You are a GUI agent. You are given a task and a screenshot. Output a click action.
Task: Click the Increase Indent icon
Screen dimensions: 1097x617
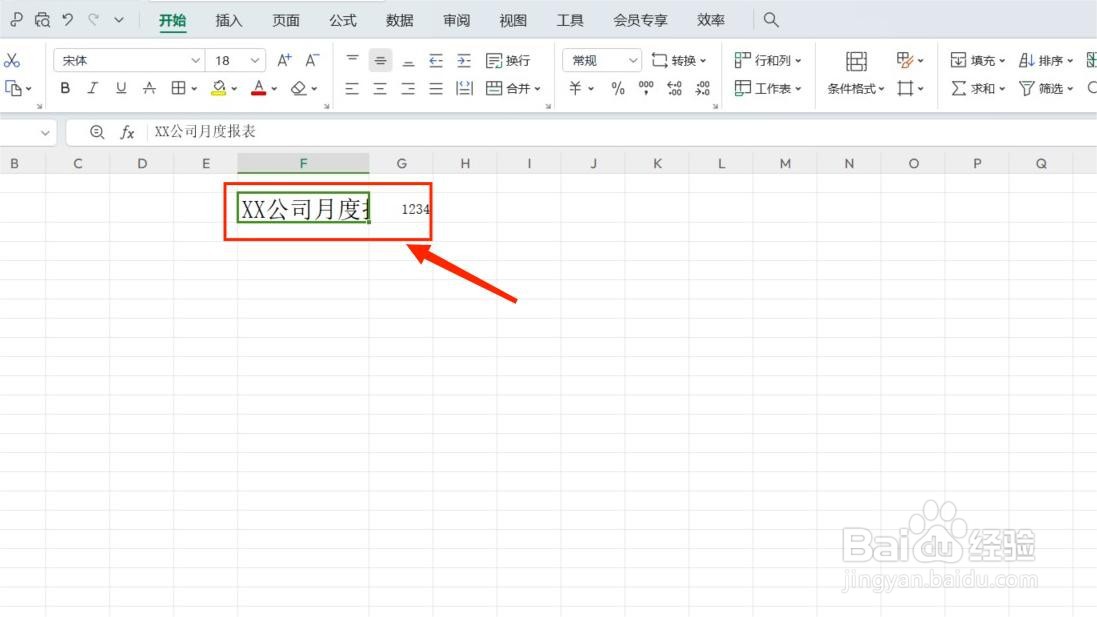point(464,61)
